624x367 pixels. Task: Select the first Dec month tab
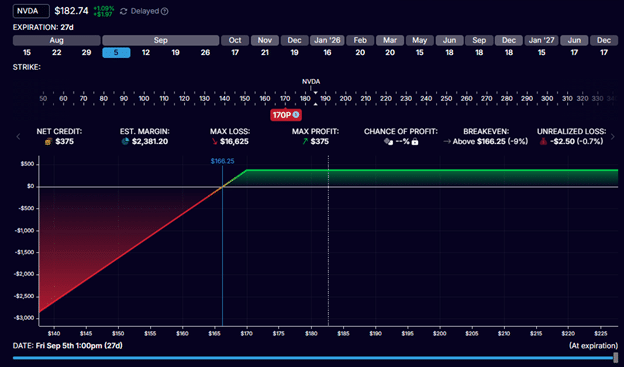click(x=294, y=40)
